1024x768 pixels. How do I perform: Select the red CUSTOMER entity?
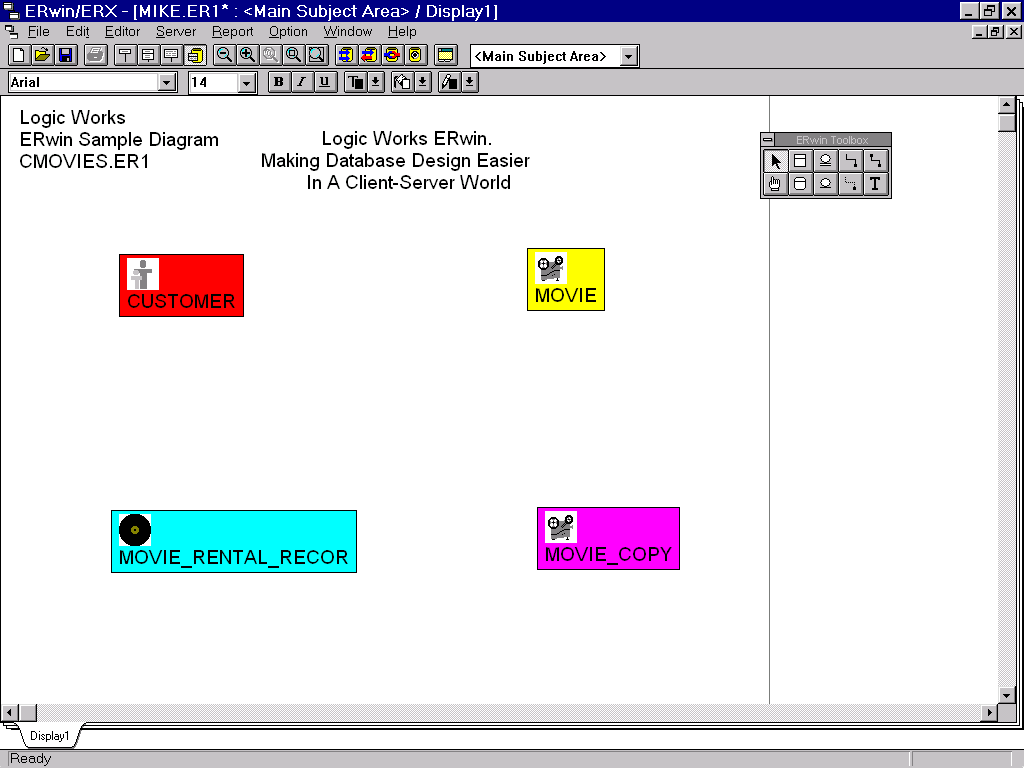tap(181, 286)
